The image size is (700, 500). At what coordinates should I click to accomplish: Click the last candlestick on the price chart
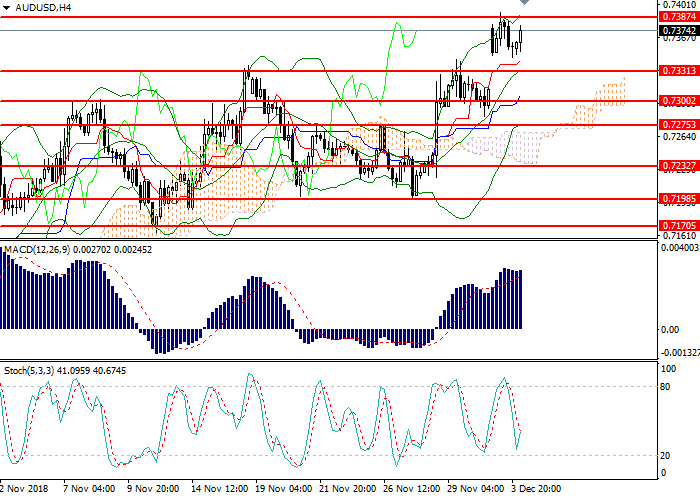[x=521, y=37]
